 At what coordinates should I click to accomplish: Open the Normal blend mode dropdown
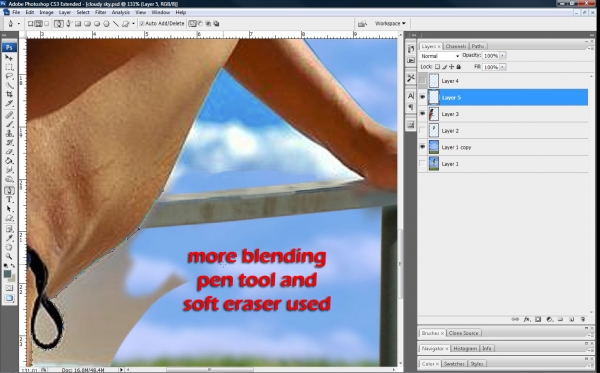(440, 56)
